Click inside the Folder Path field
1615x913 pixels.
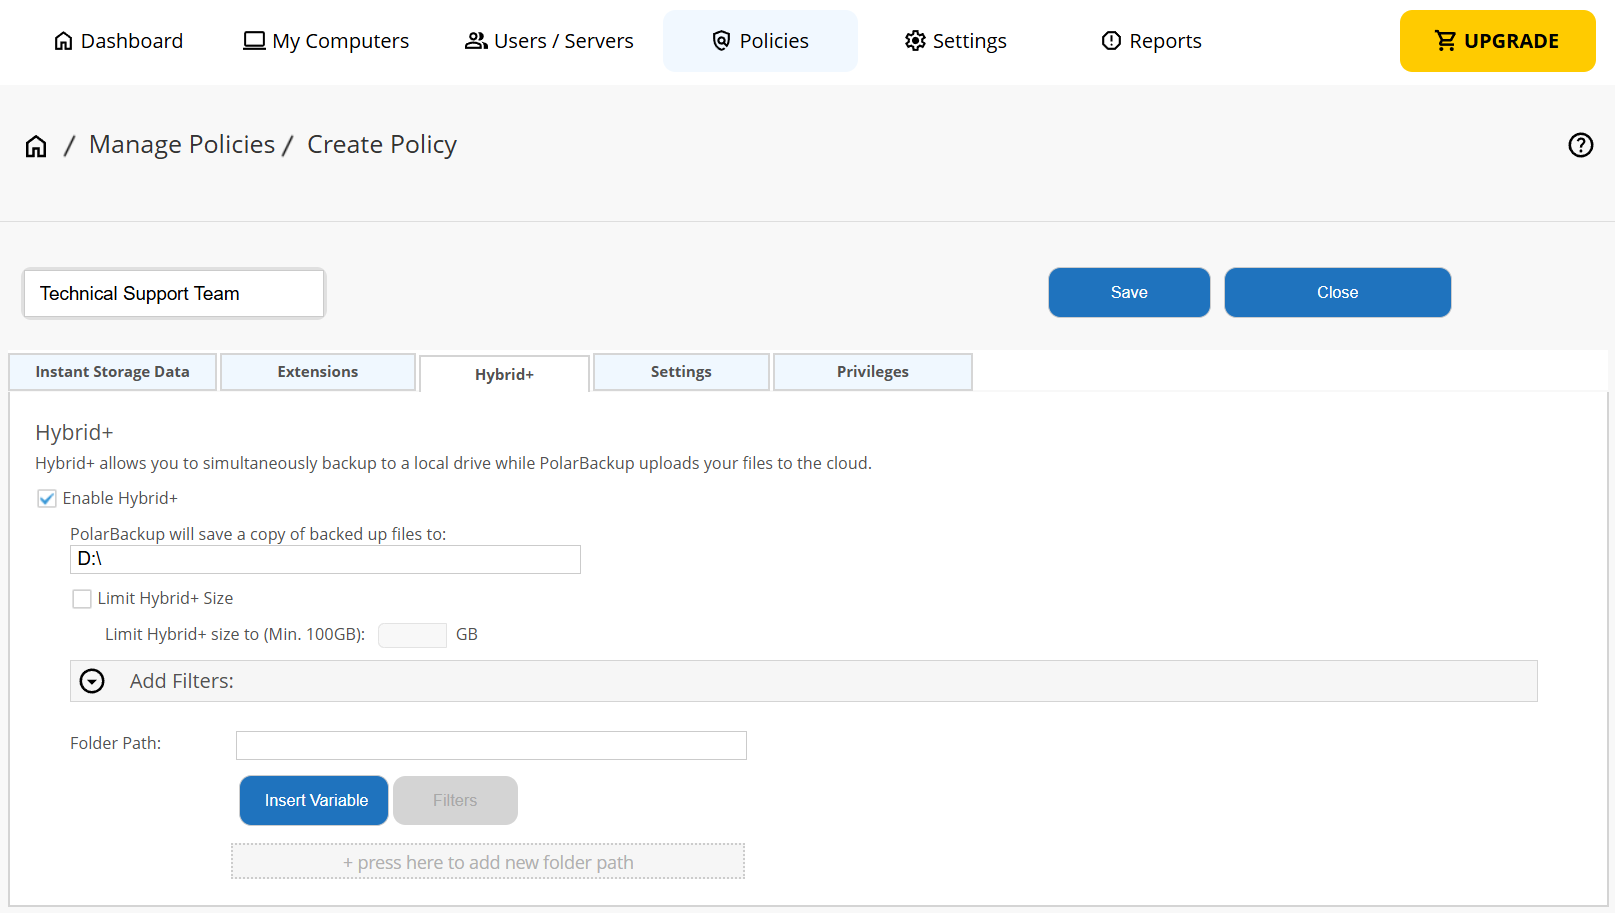click(490, 745)
